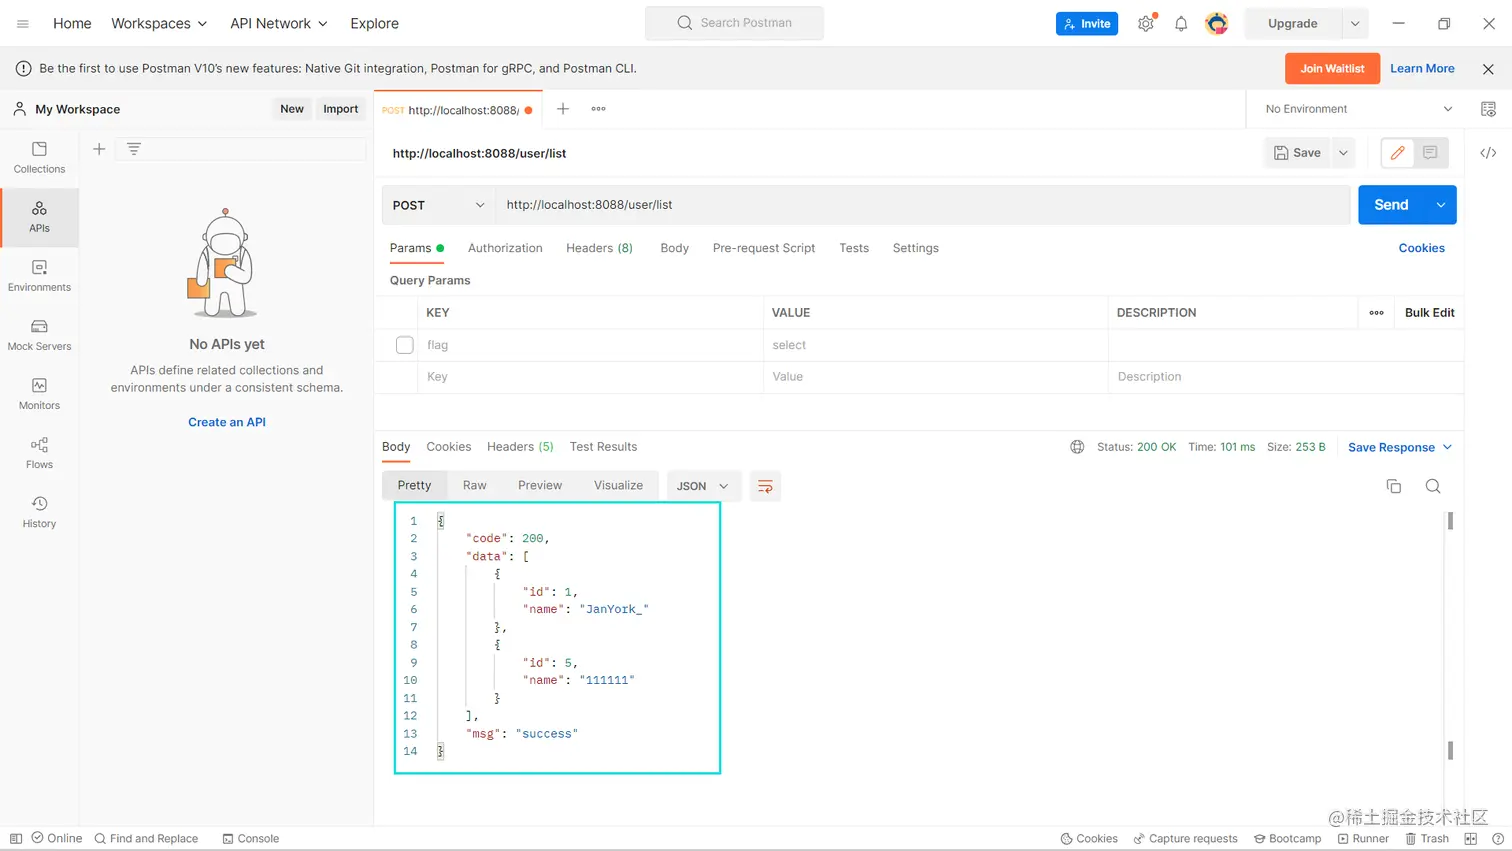Open Flows in the sidebar
The image size is (1512, 851).
point(39,452)
